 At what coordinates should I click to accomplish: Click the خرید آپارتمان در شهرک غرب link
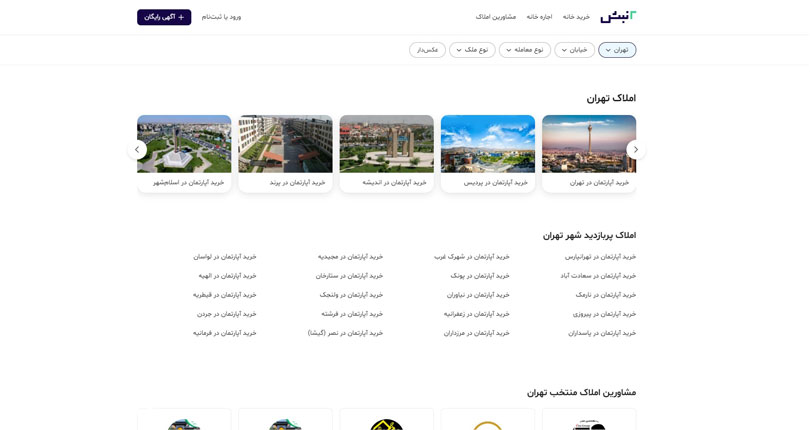[472, 256]
